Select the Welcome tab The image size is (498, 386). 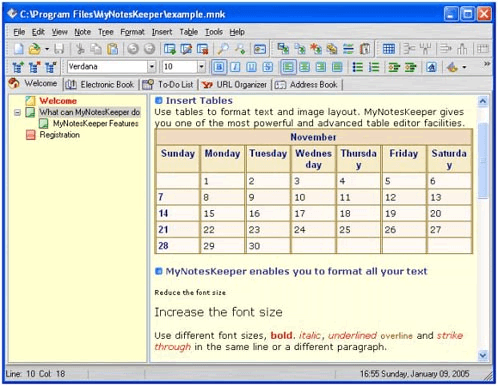[33, 83]
